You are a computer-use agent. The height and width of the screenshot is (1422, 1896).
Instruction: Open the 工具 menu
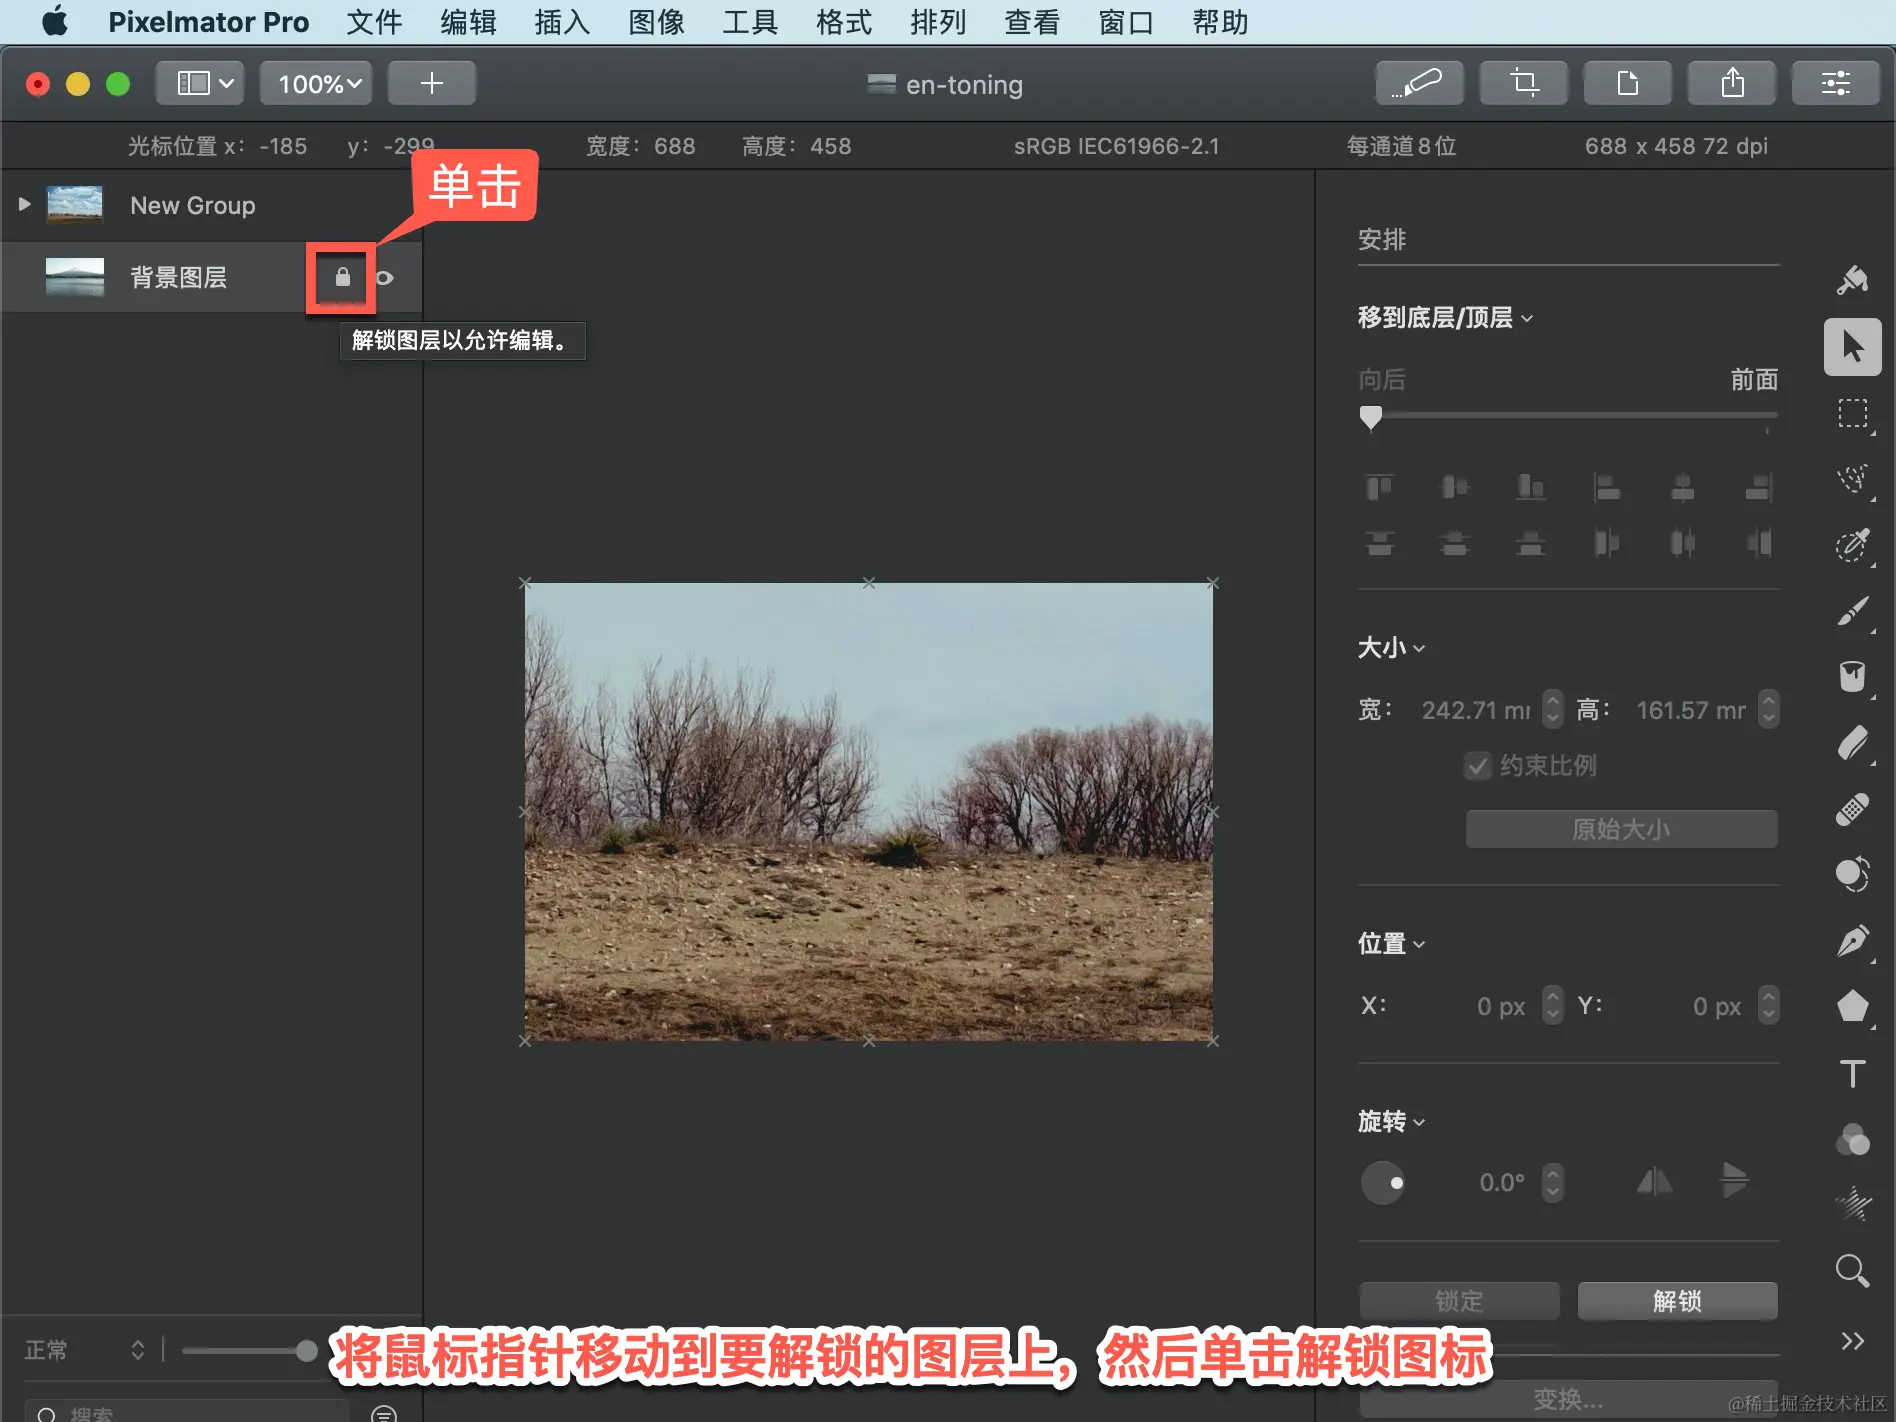[750, 22]
